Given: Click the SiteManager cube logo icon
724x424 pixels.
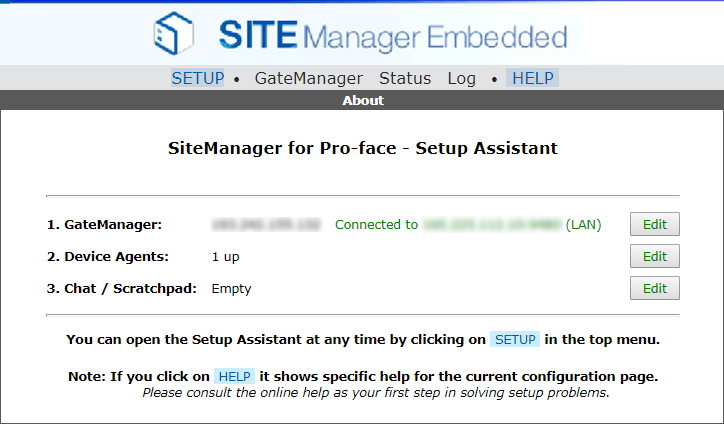Looking at the screenshot, I should point(173,33).
